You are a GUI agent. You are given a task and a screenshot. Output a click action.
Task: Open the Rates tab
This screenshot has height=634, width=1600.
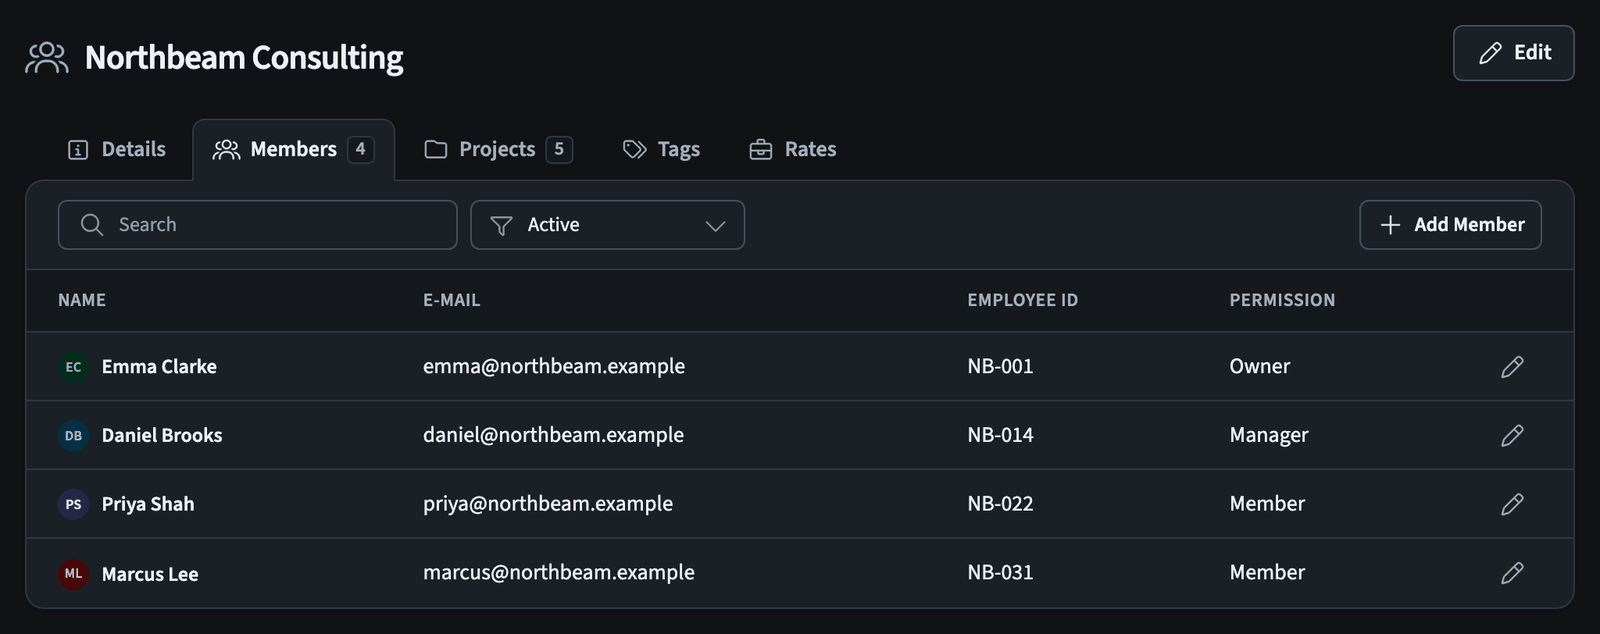pyautogui.click(x=792, y=150)
